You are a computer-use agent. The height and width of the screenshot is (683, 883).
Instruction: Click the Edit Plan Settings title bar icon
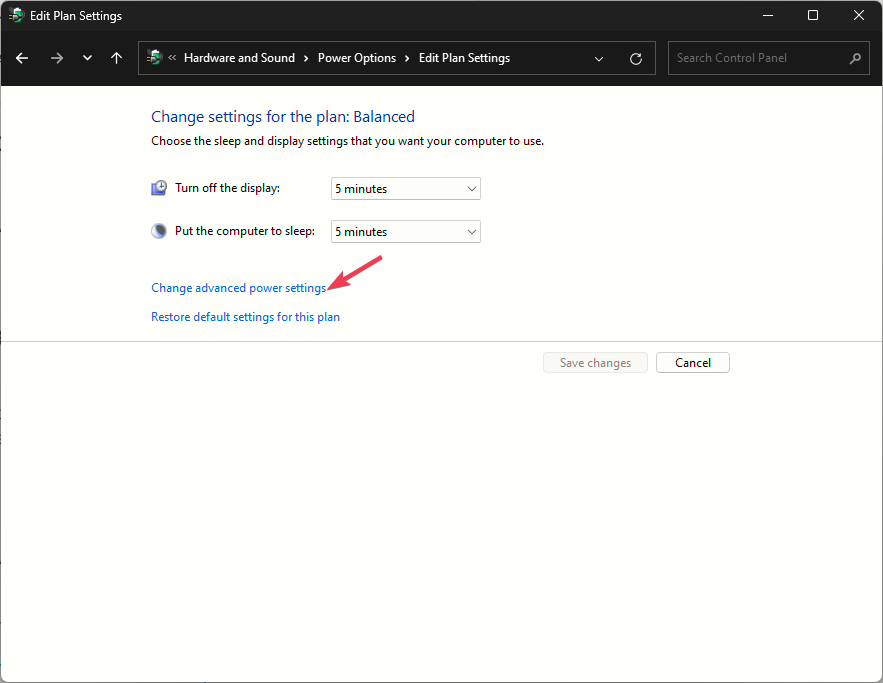(16, 16)
